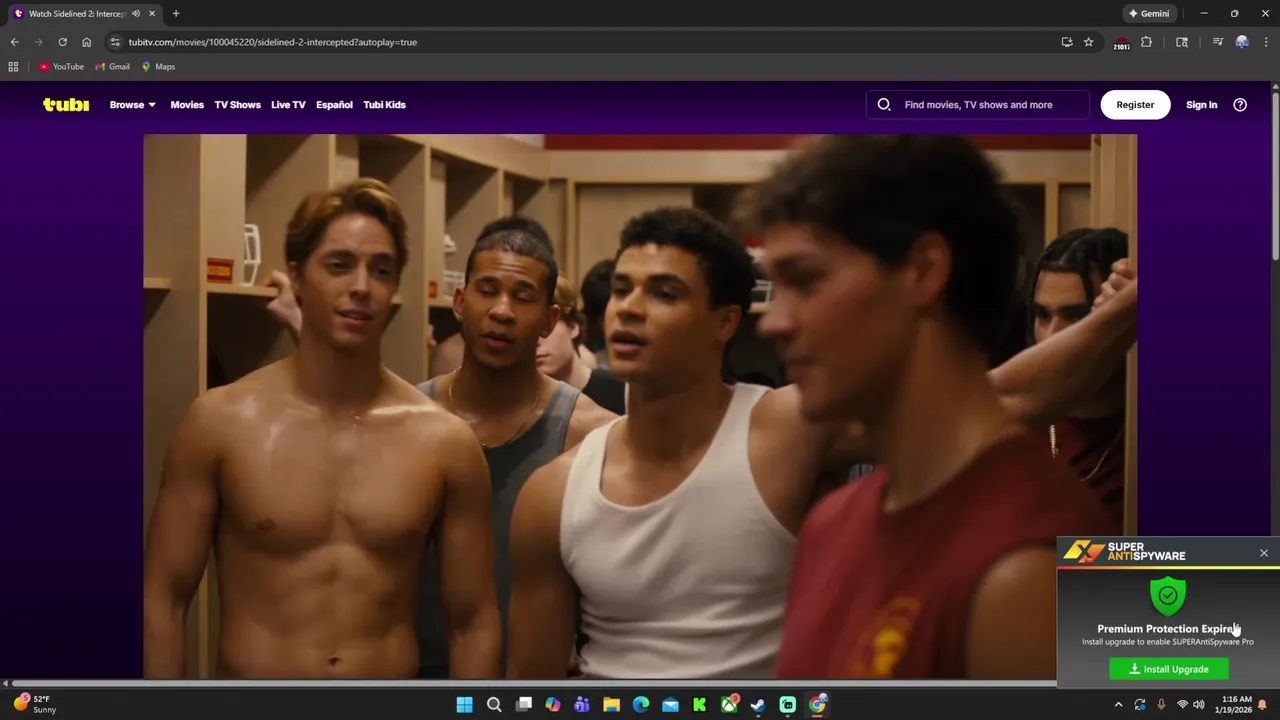The height and width of the screenshot is (720, 1280).
Task: Open the Movies section
Action: click(x=187, y=104)
